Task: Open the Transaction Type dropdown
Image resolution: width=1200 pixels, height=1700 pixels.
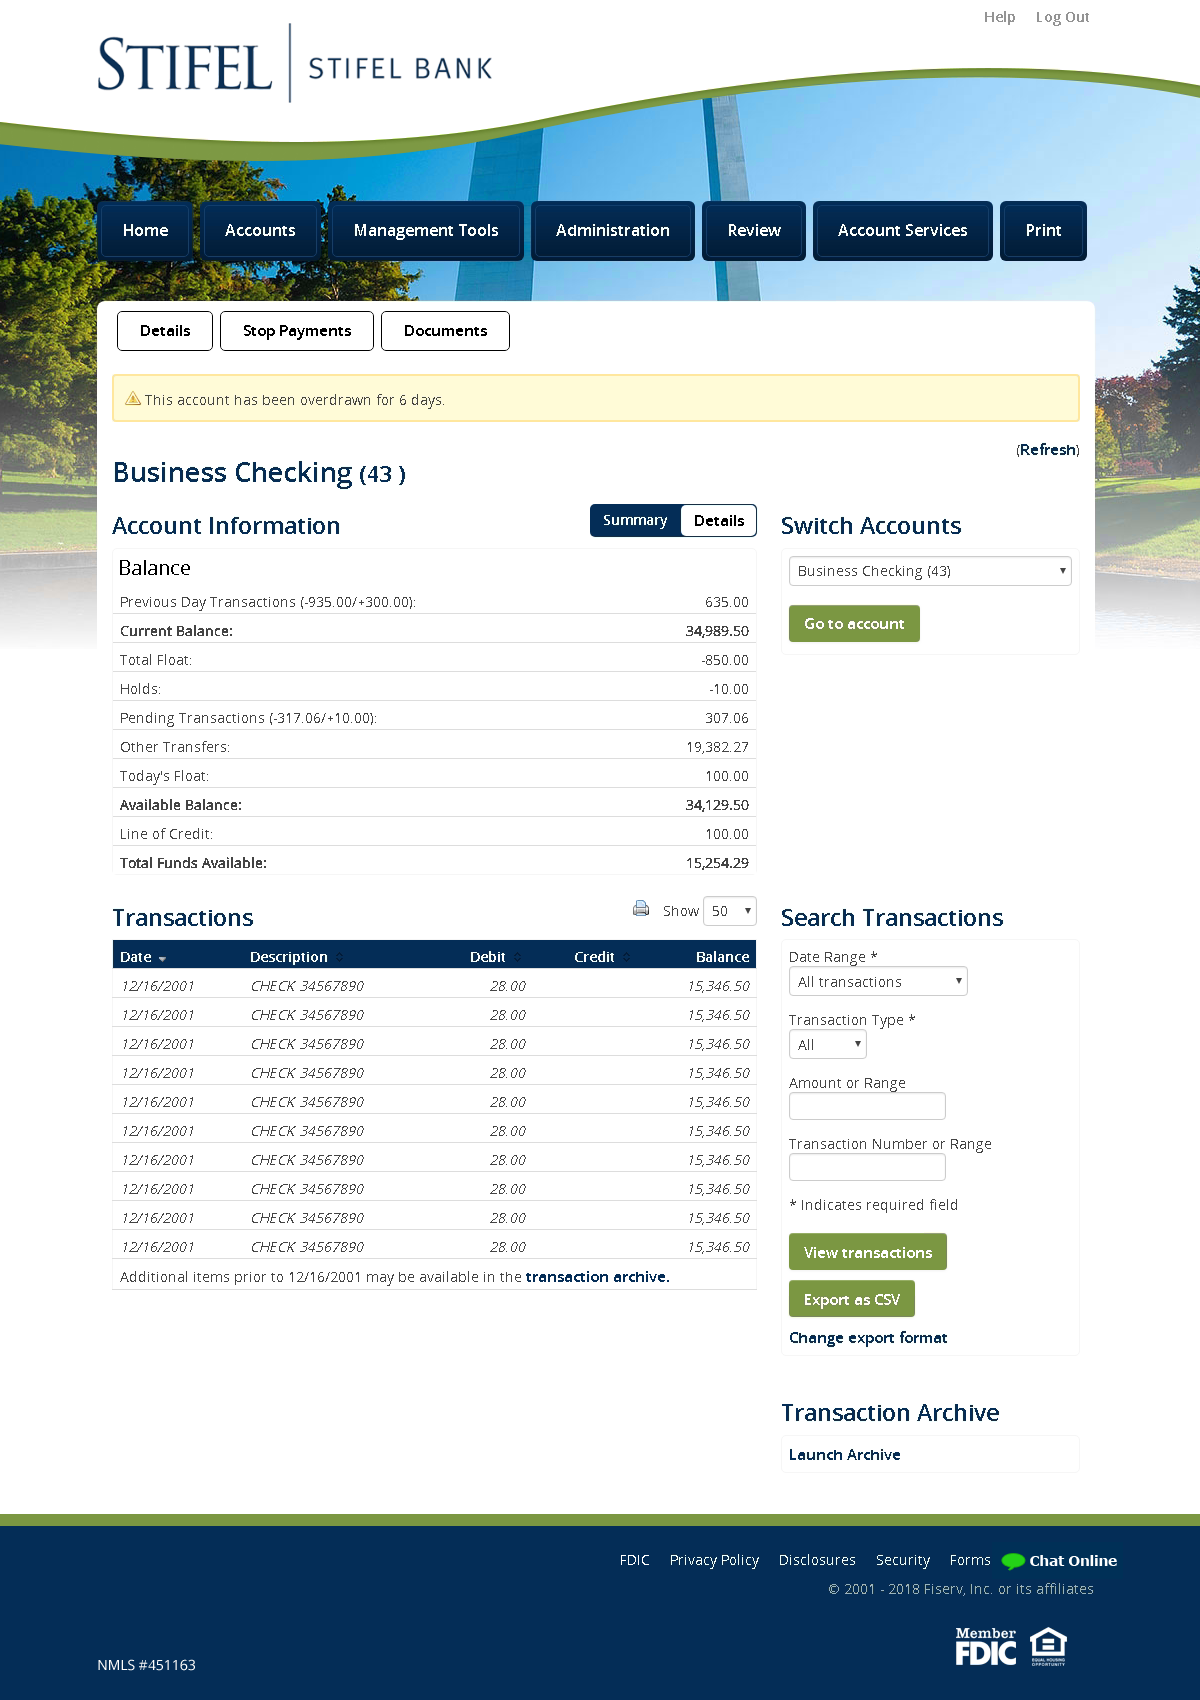Action: 828,1045
